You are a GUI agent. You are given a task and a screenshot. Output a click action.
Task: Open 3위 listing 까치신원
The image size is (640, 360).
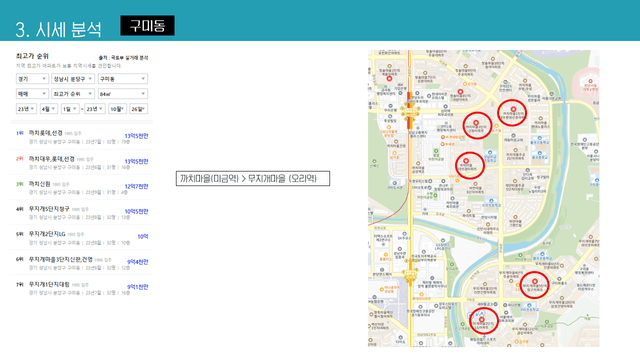(x=82, y=188)
